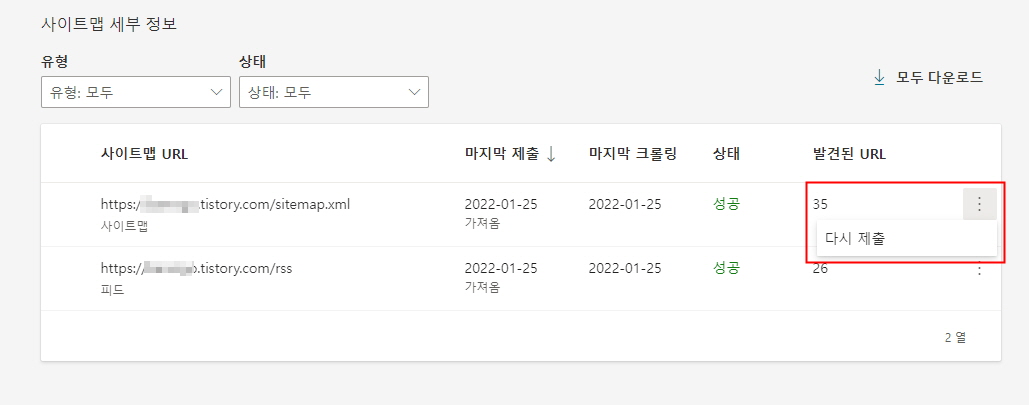Click the 피드 type label under rss

tap(112, 289)
